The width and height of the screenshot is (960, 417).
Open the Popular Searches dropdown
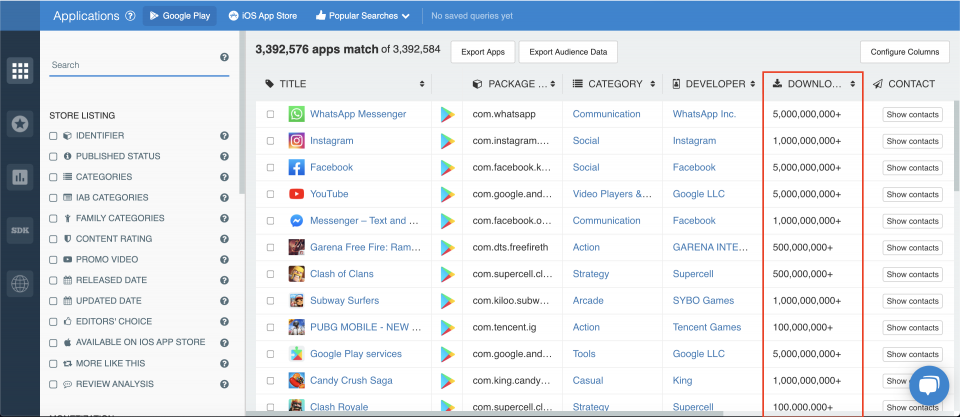363,16
